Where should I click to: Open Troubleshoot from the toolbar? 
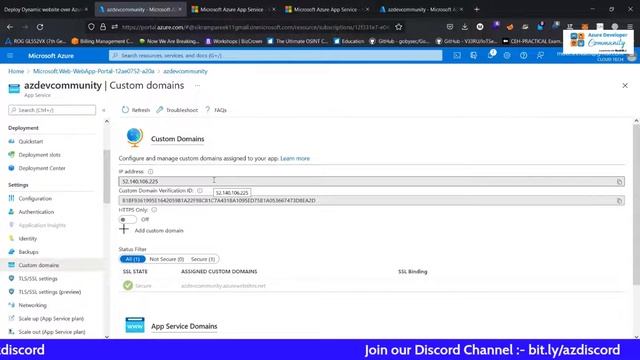tap(177, 110)
